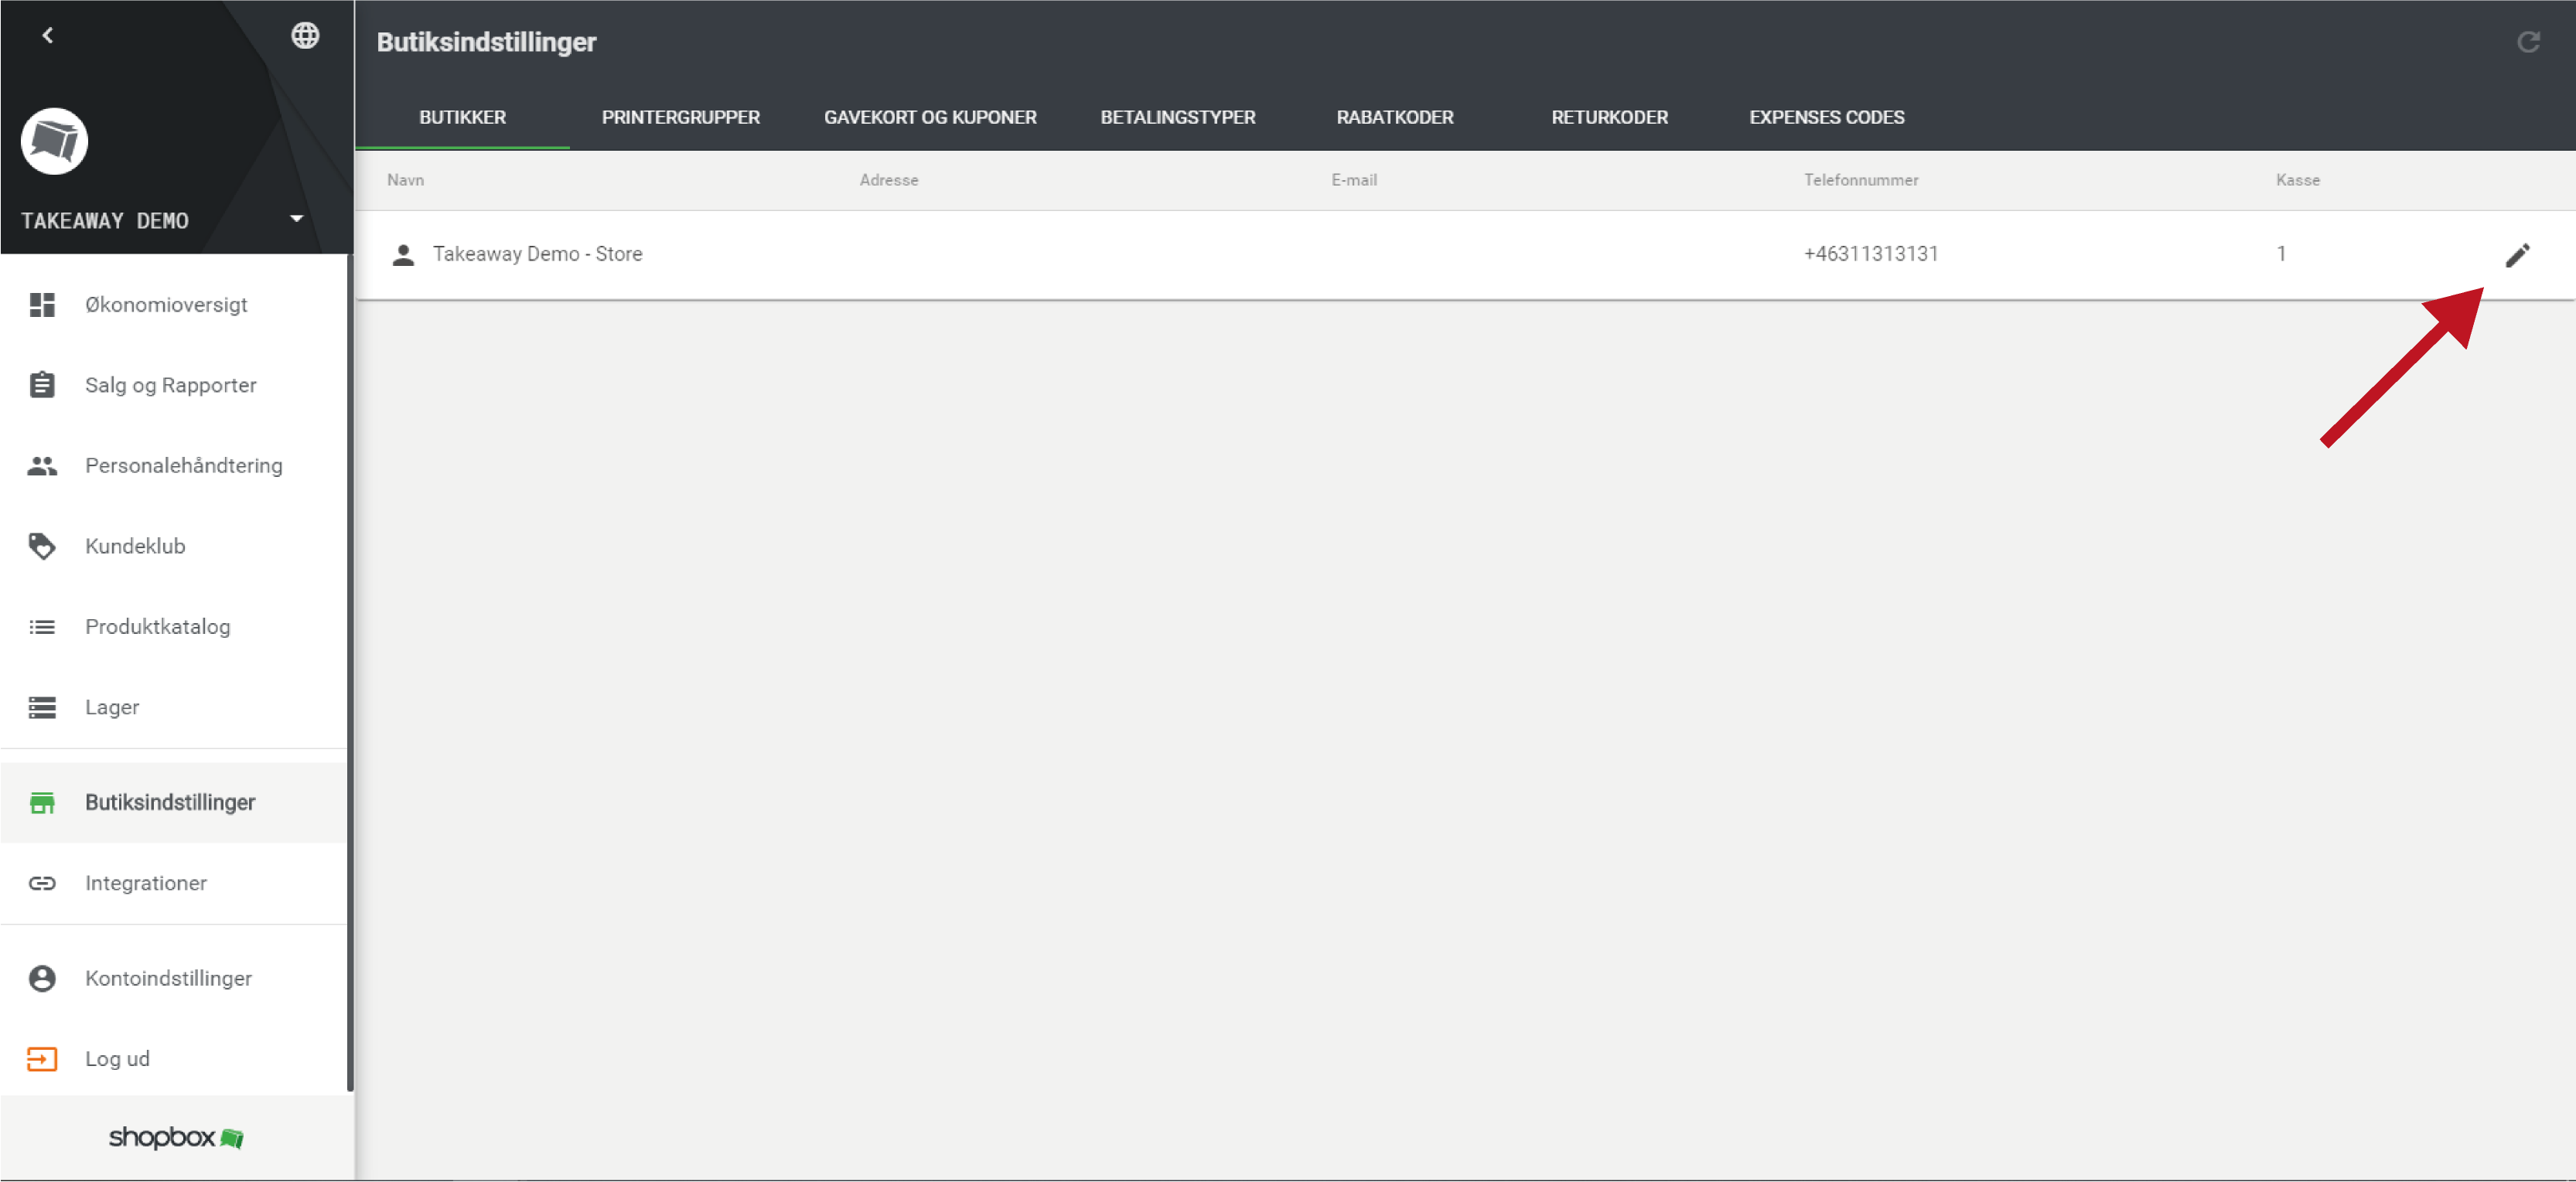This screenshot has height=1182, width=2576.
Task: Click the Takeaway Demo - Store row name
Action: pyautogui.click(x=537, y=254)
